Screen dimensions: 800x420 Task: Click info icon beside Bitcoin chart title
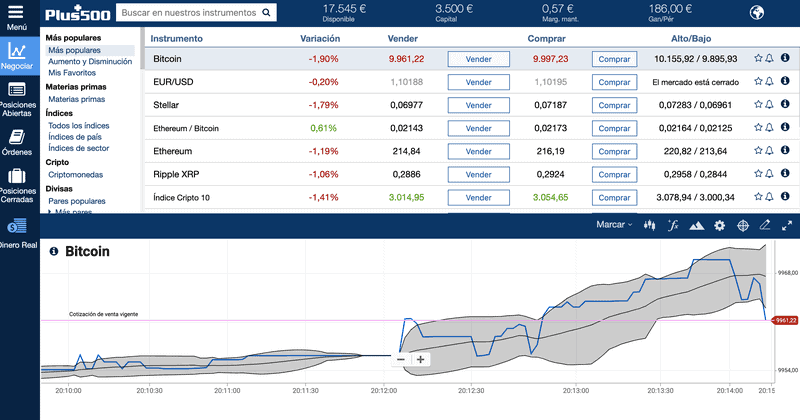point(54,251)
